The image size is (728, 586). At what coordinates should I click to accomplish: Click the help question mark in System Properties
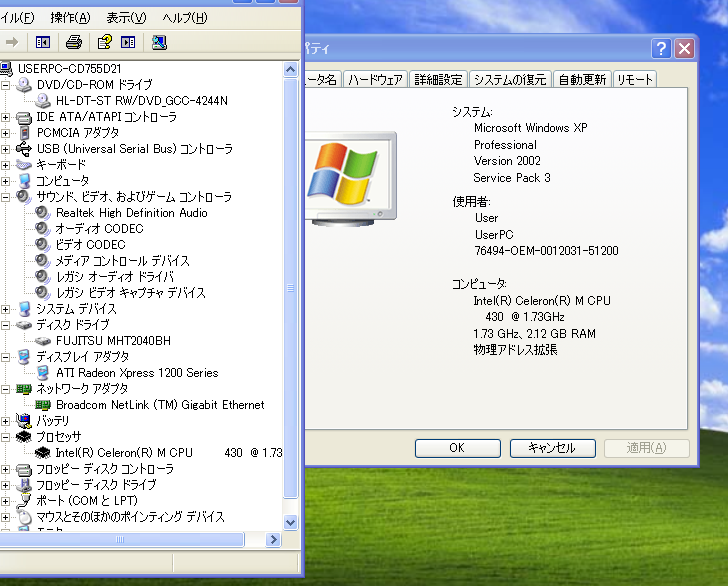click(x=661, y=48)
